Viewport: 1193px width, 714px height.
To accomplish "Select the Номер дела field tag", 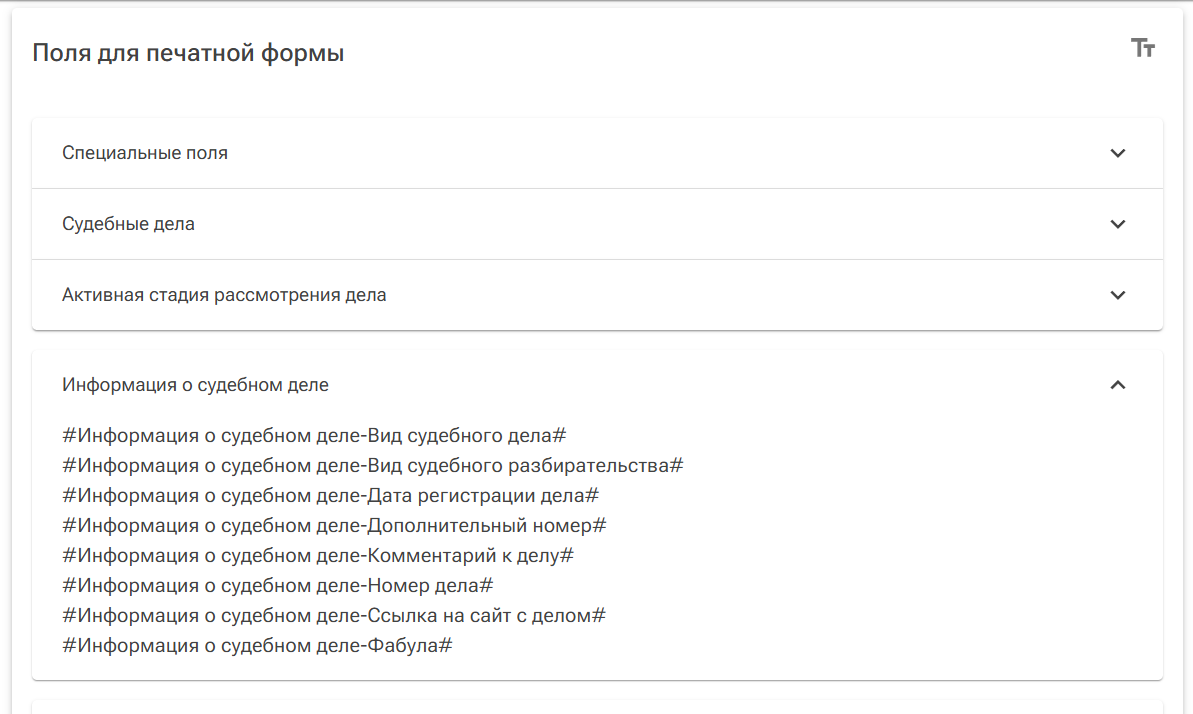I will [277, 586].
